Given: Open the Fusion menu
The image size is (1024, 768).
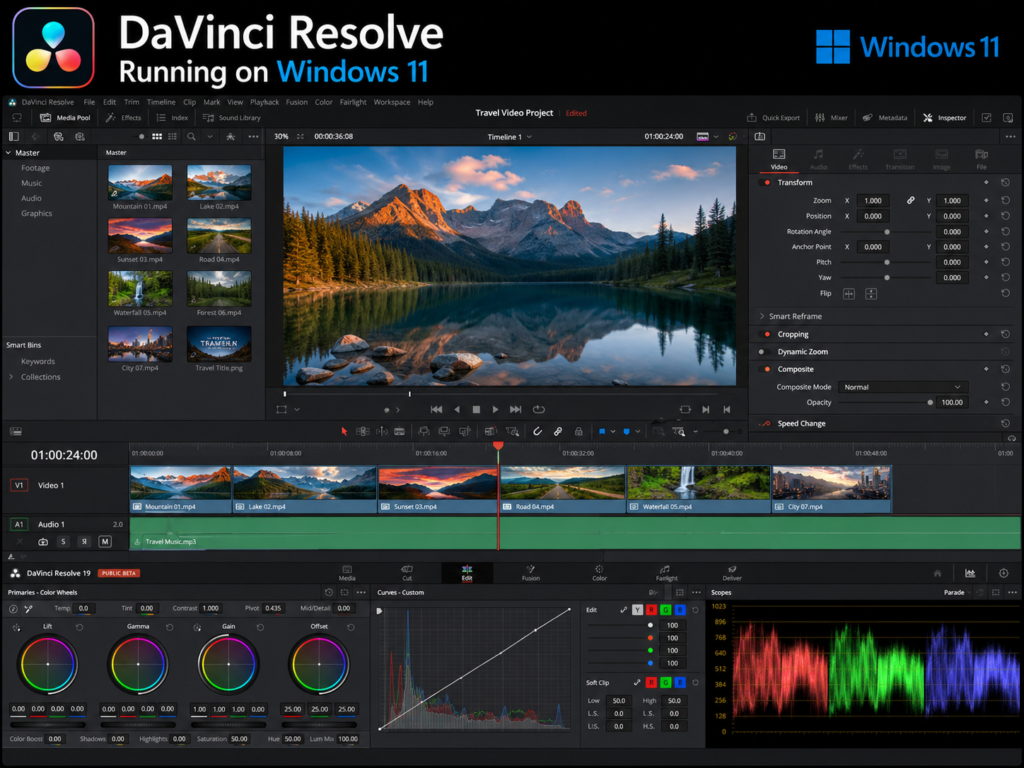Looking at the screenshot, I should click(296, 102).
